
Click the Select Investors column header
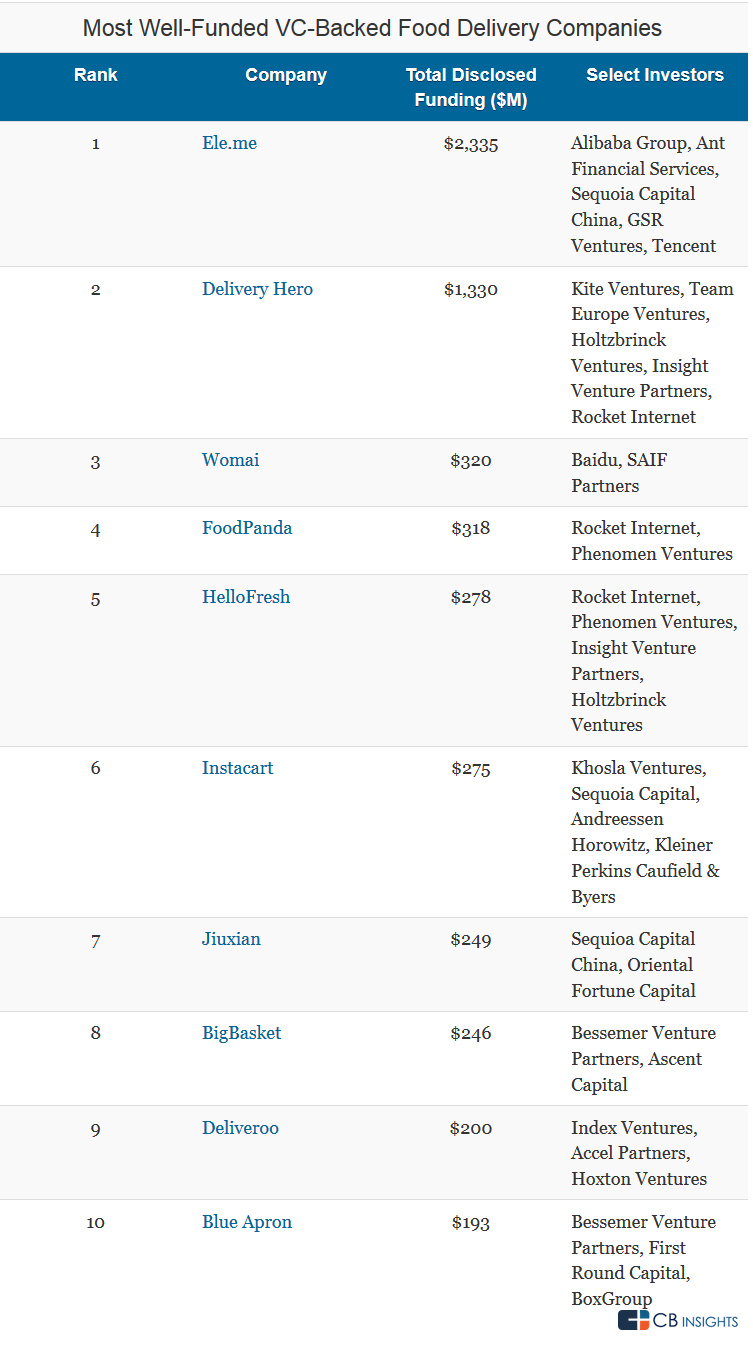tap(655, 75)
